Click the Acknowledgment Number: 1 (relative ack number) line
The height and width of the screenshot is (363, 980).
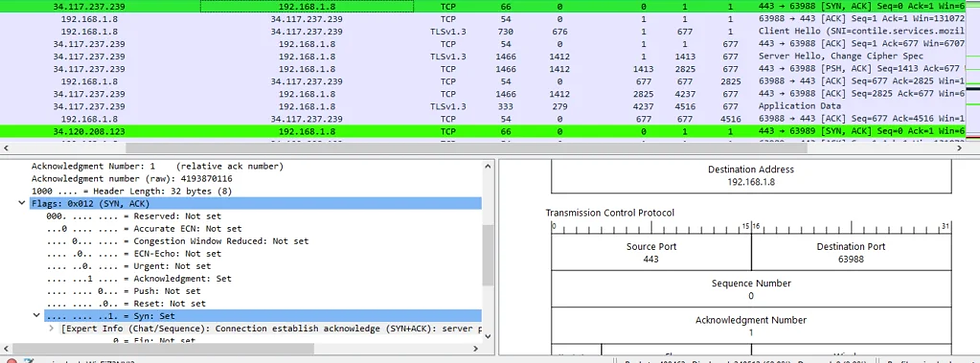(158, 166)
